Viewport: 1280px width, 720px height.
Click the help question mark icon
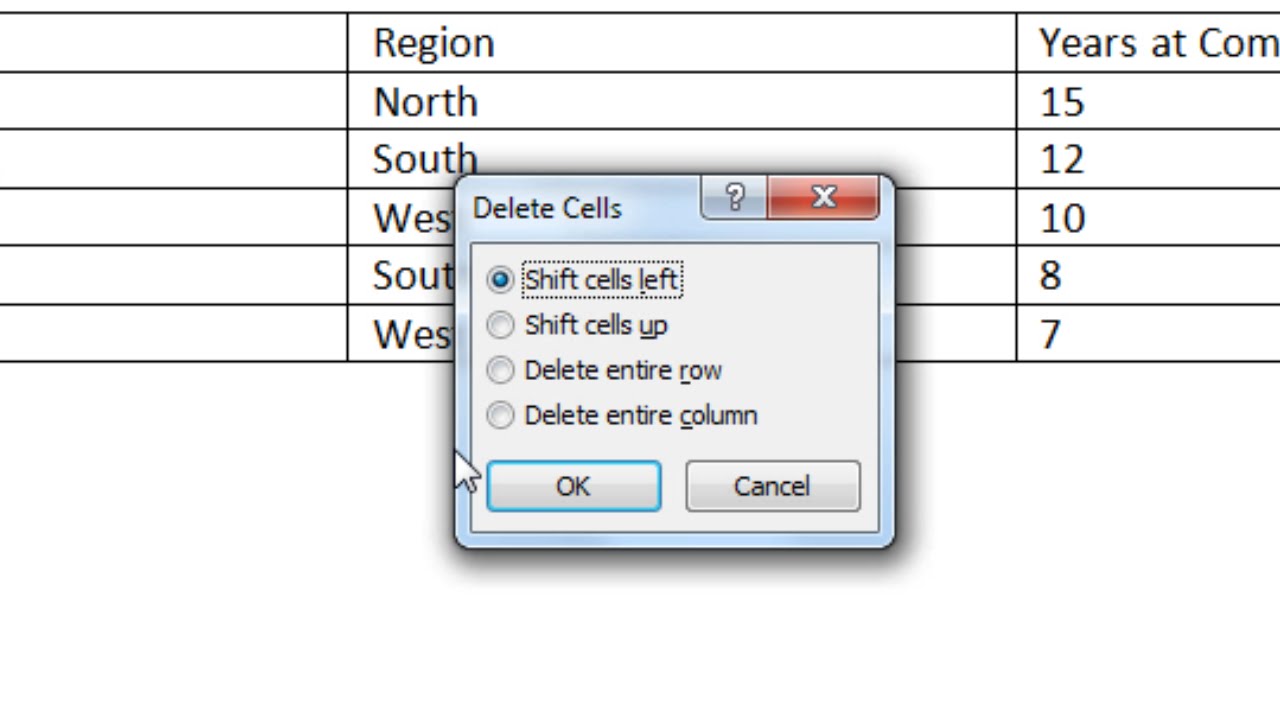point(735,198)
